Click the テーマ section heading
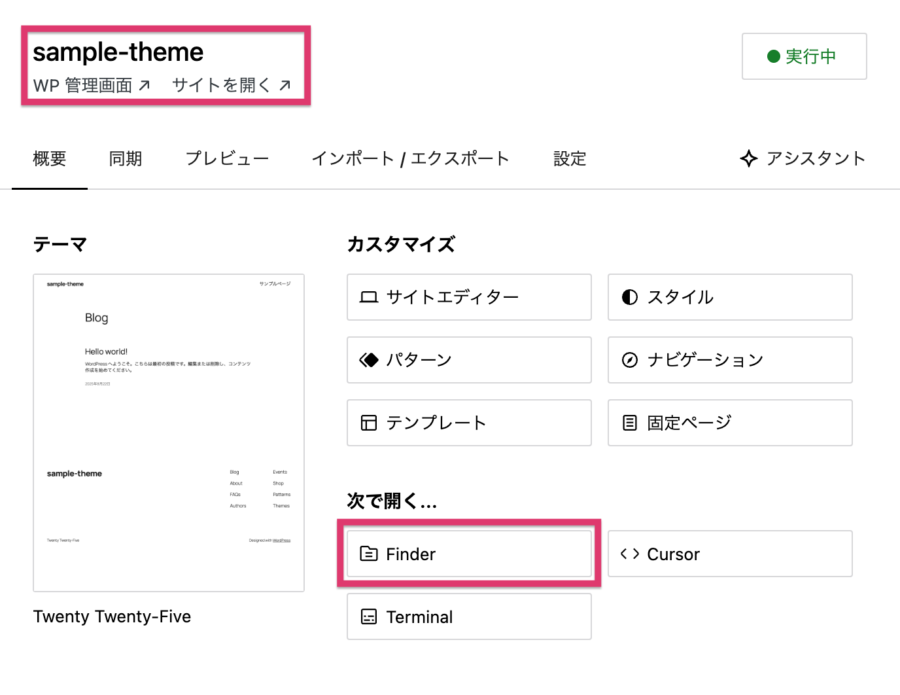Screen dimensions: 900x695 60,244
